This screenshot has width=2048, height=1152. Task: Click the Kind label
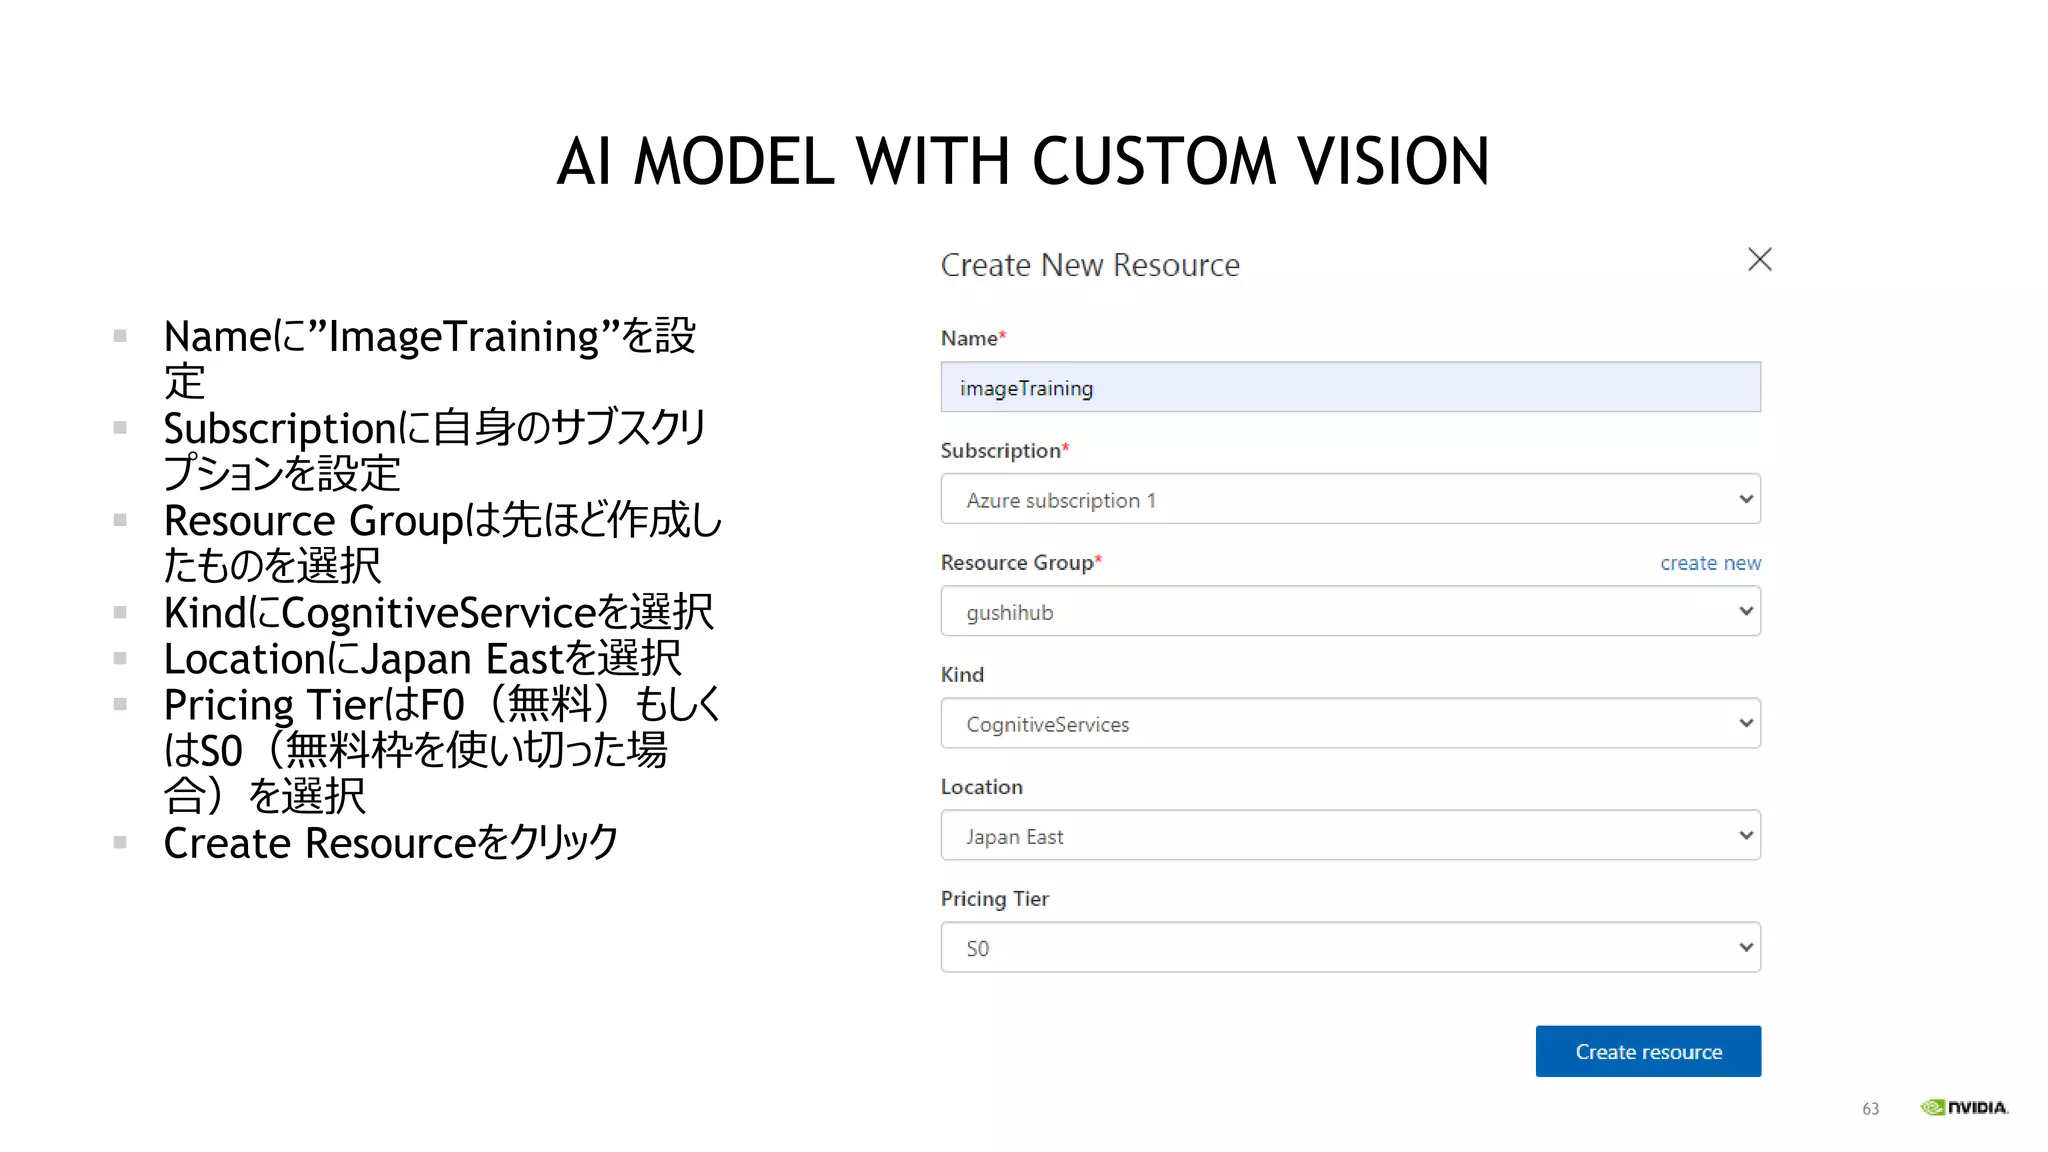click(962, 675)
